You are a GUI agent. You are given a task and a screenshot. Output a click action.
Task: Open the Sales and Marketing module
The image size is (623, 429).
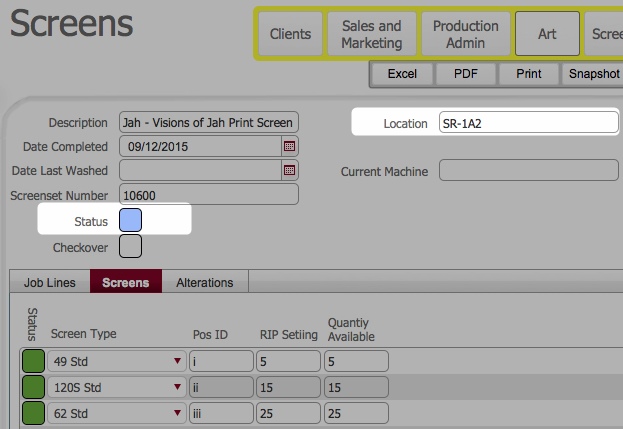(x=371, y=34)
